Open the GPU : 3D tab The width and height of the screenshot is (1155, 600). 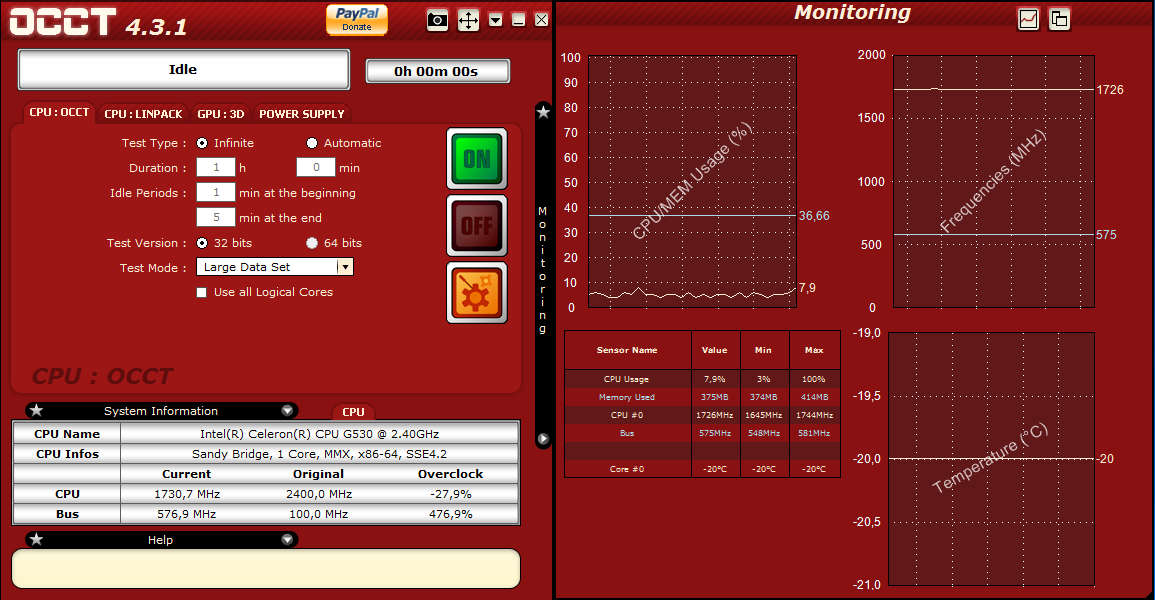(x=220, y=114)
